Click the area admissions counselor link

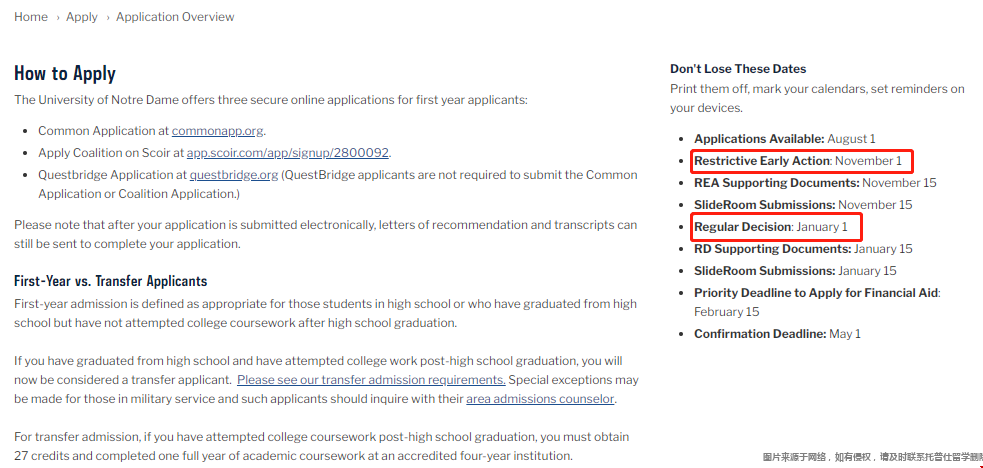[540, 400]
